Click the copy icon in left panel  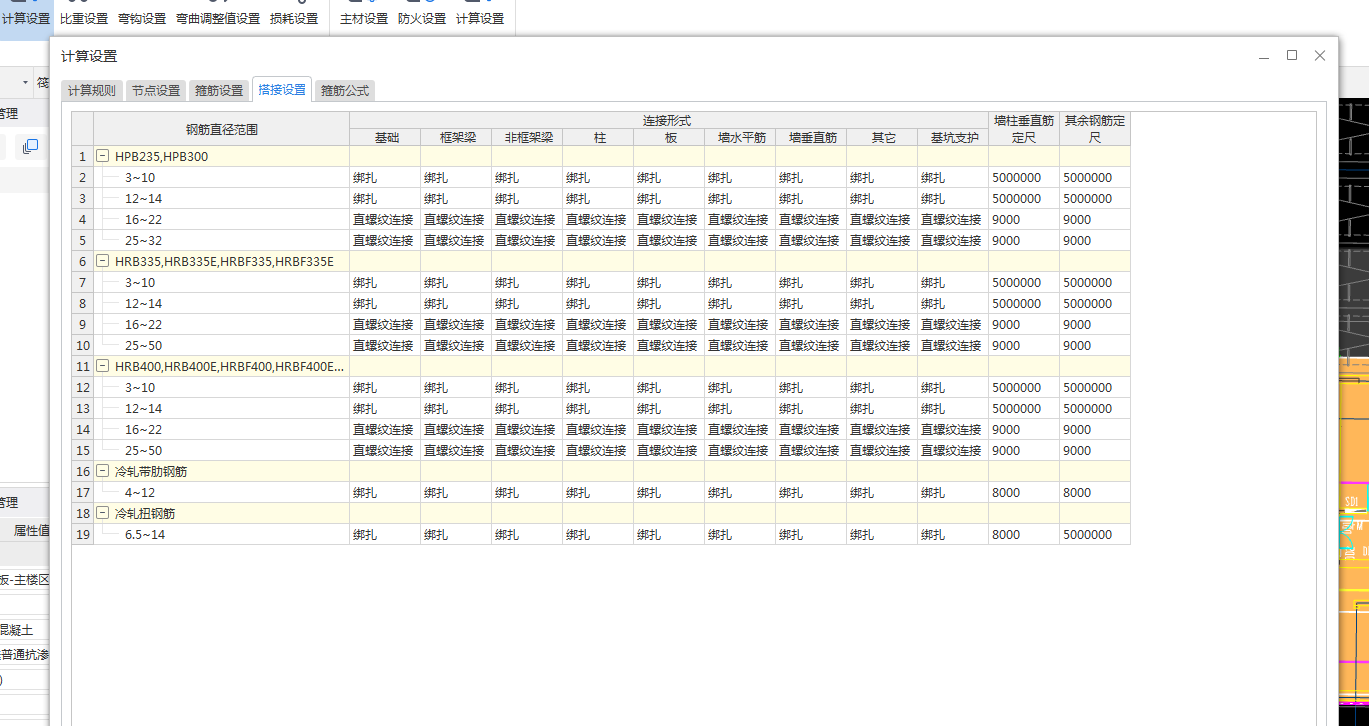tap(30, 147)
